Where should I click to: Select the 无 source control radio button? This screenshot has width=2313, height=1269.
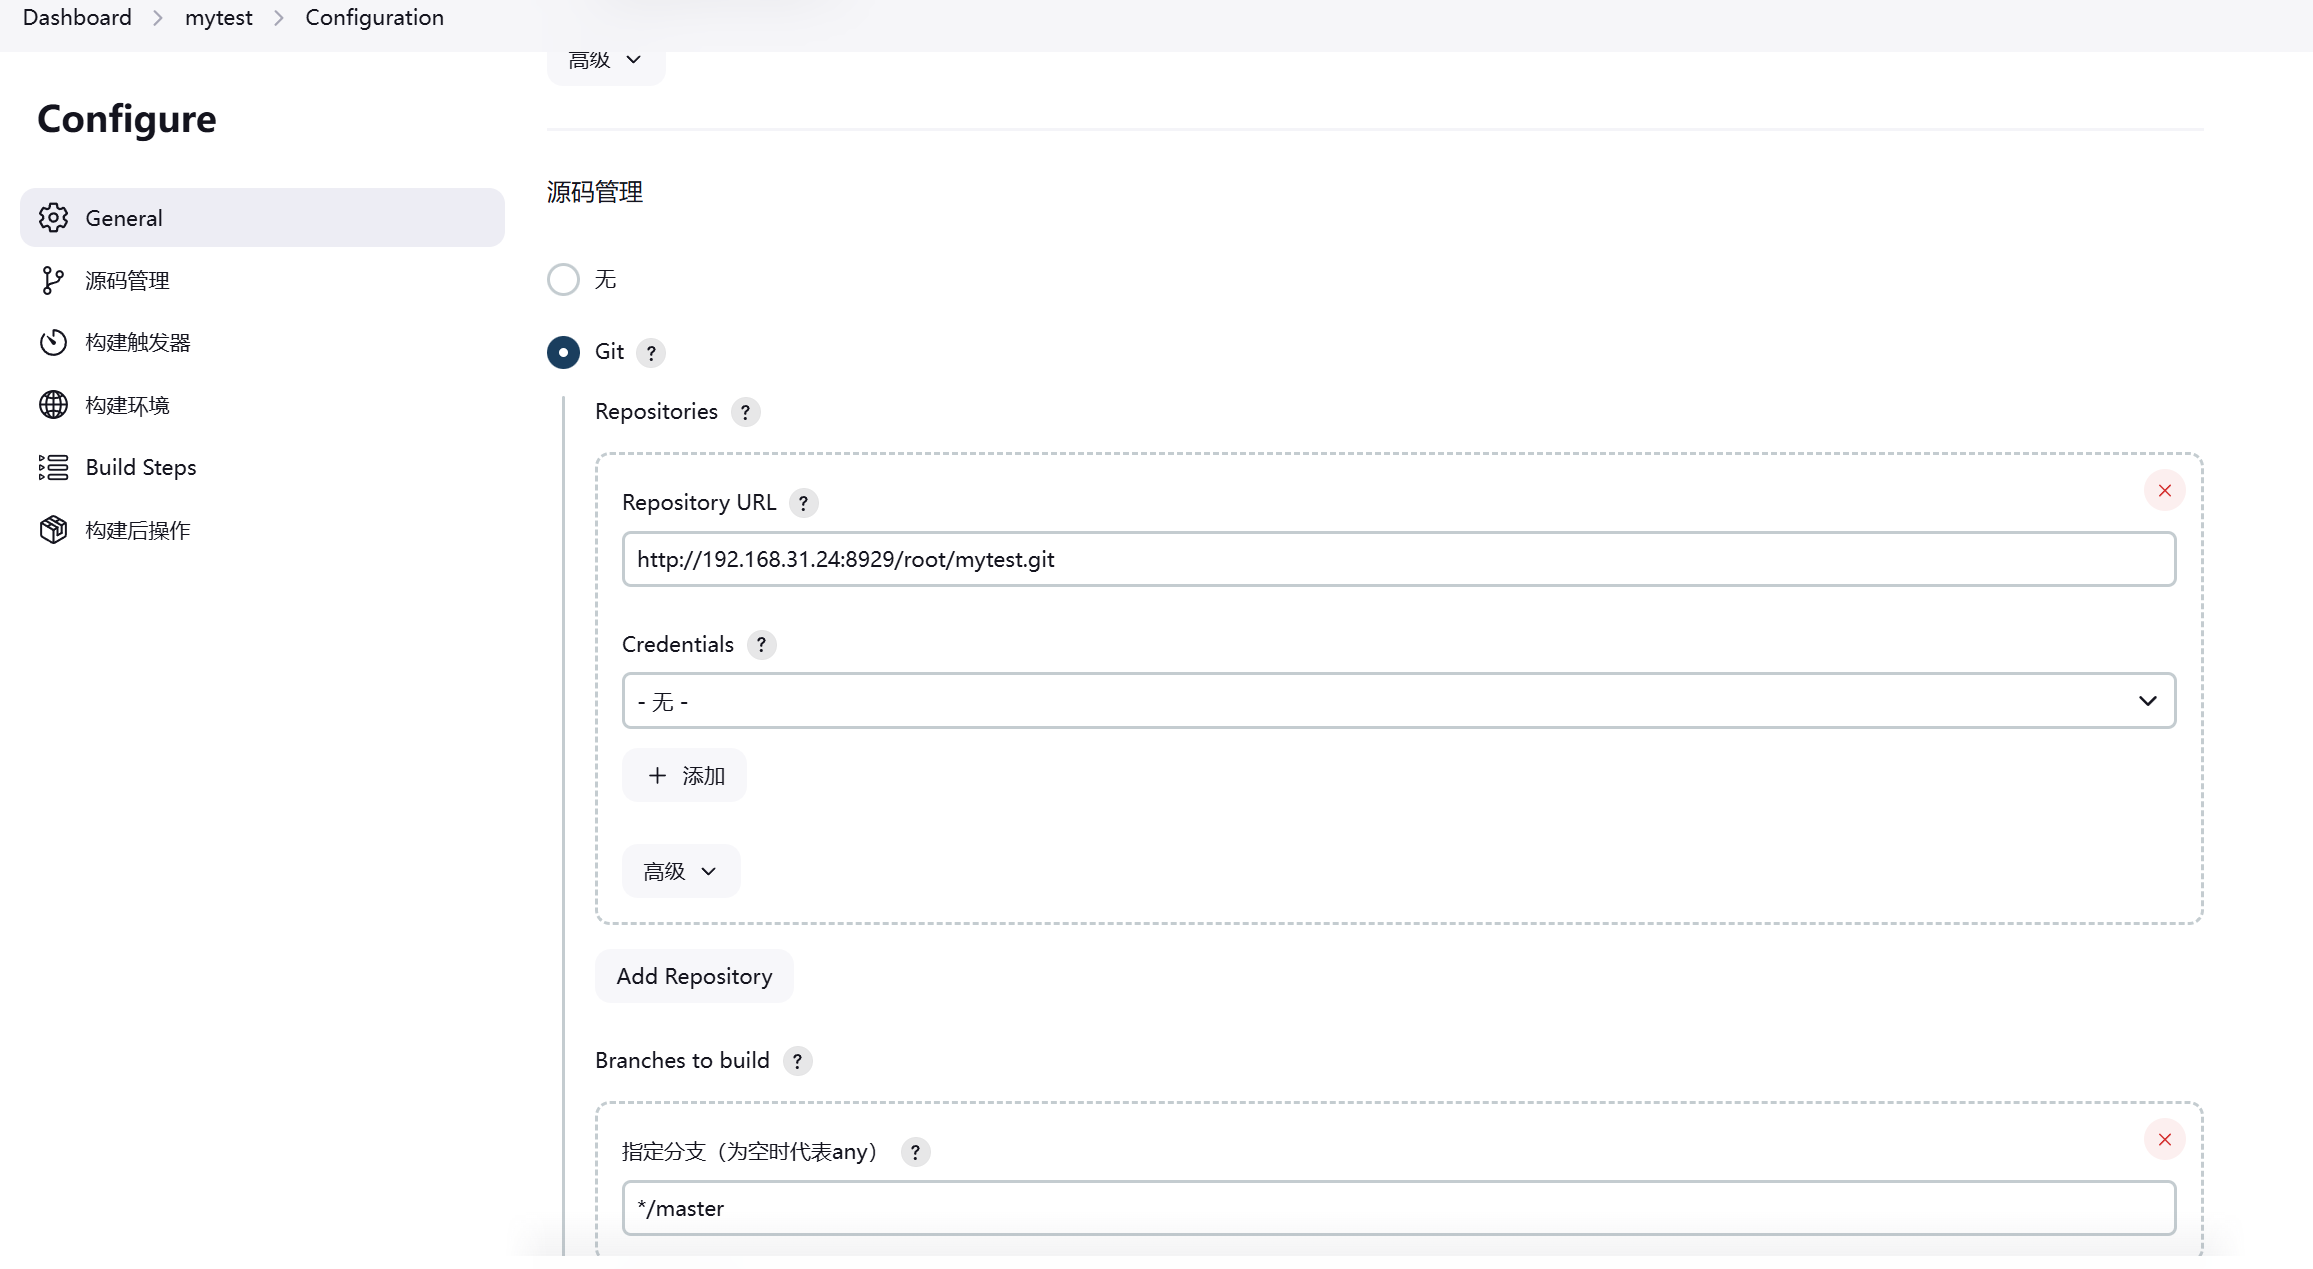coord(563,279)
